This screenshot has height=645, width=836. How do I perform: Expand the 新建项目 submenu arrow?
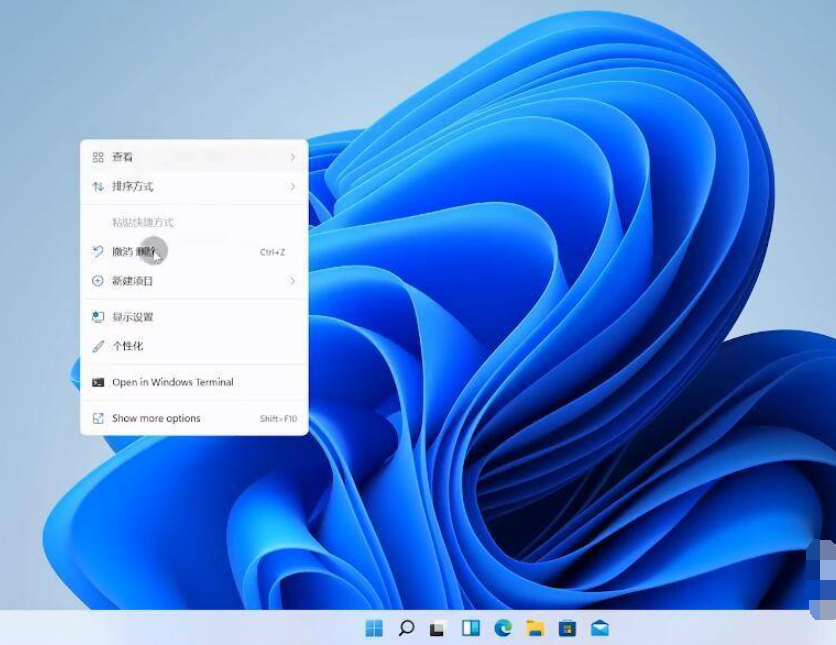293,280
